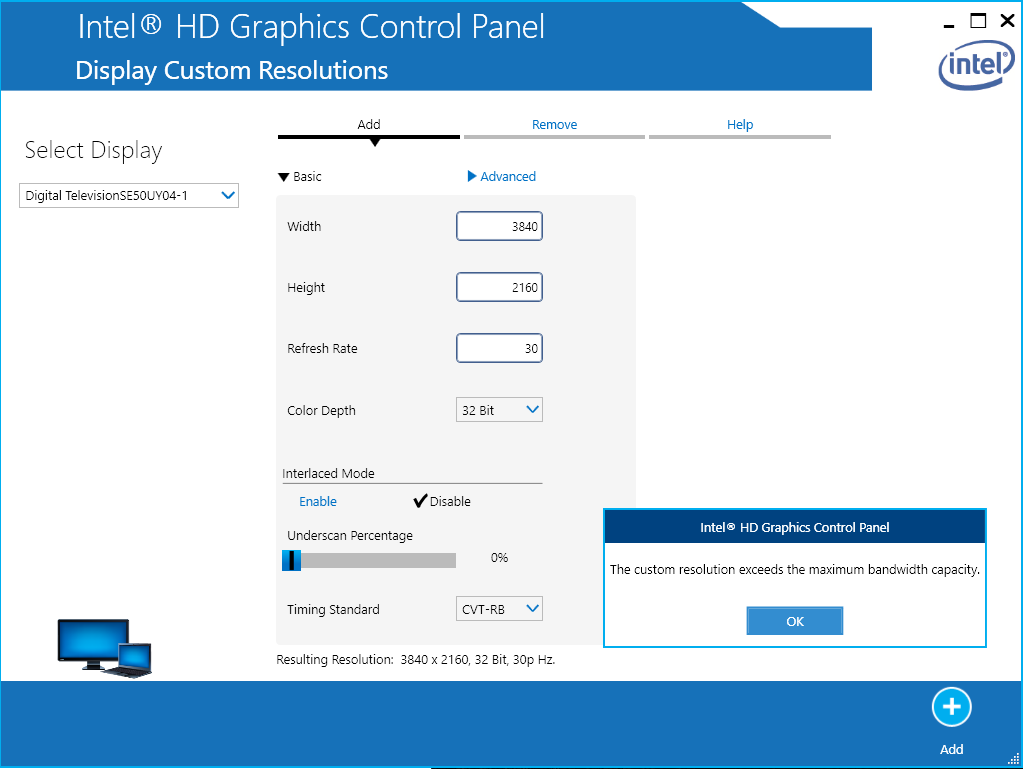Click OK in the bandwidth warning dialog
The height and width of the screenshot is (769, 1023).
[x=795, y=621]
